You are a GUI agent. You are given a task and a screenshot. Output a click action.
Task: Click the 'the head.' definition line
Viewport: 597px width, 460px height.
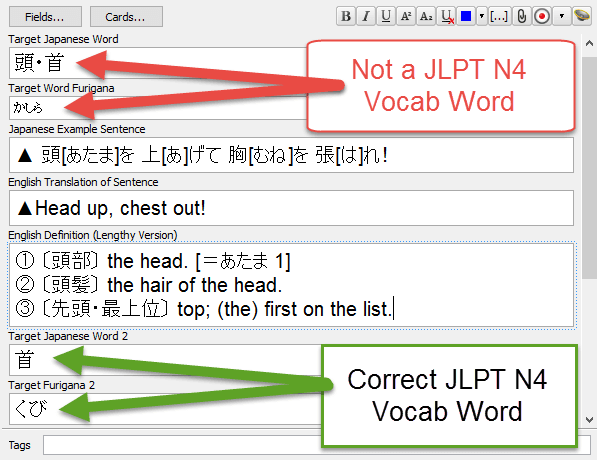148,261
